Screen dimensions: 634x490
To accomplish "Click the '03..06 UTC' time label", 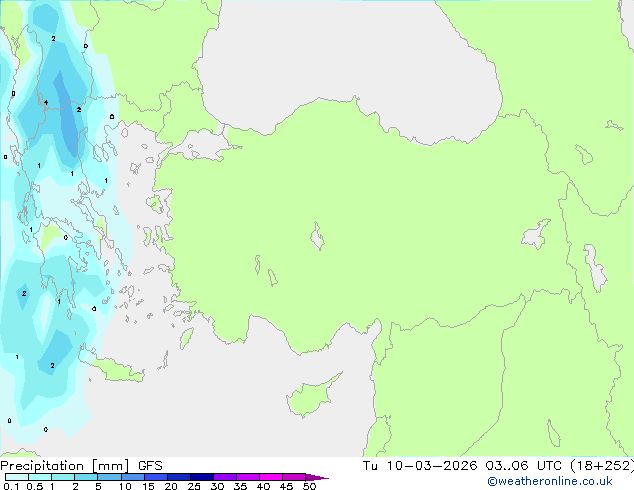I will (x=524, y=466).
